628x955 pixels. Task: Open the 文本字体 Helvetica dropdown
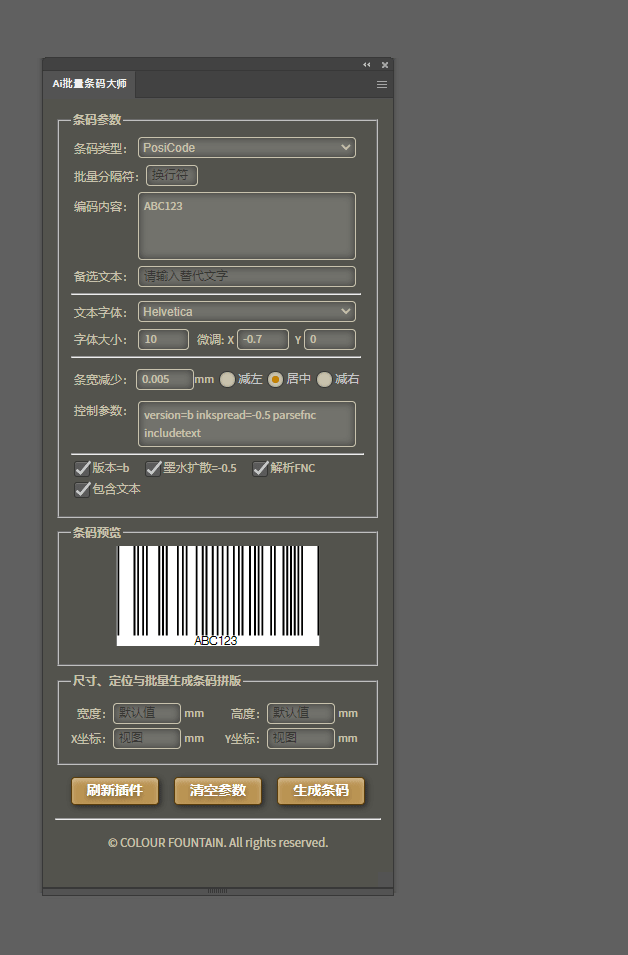click(x=247, y=311)
